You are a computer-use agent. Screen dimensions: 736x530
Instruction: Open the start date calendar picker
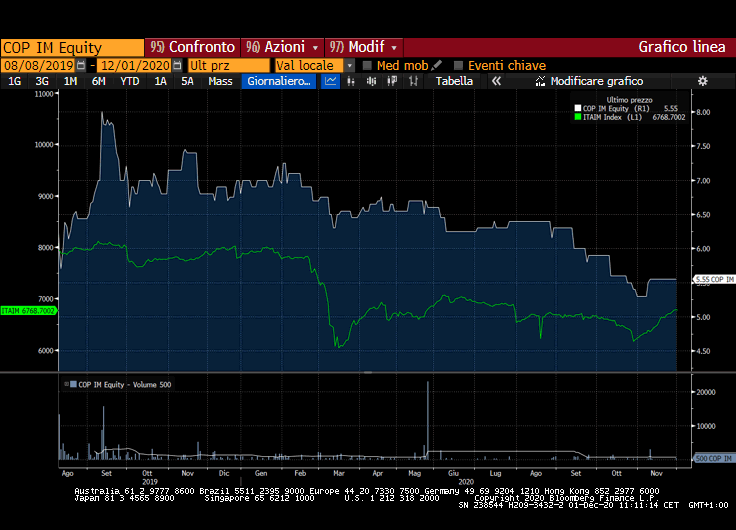point(83,65)
